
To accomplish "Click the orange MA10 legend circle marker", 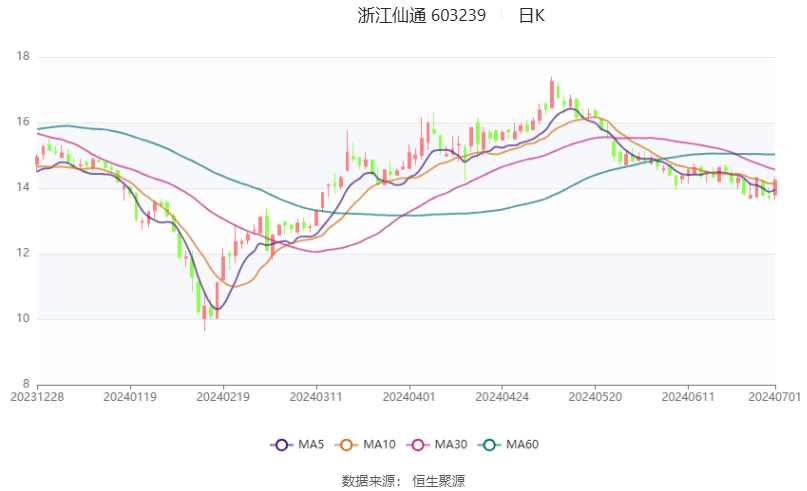I will coord(349,444).
